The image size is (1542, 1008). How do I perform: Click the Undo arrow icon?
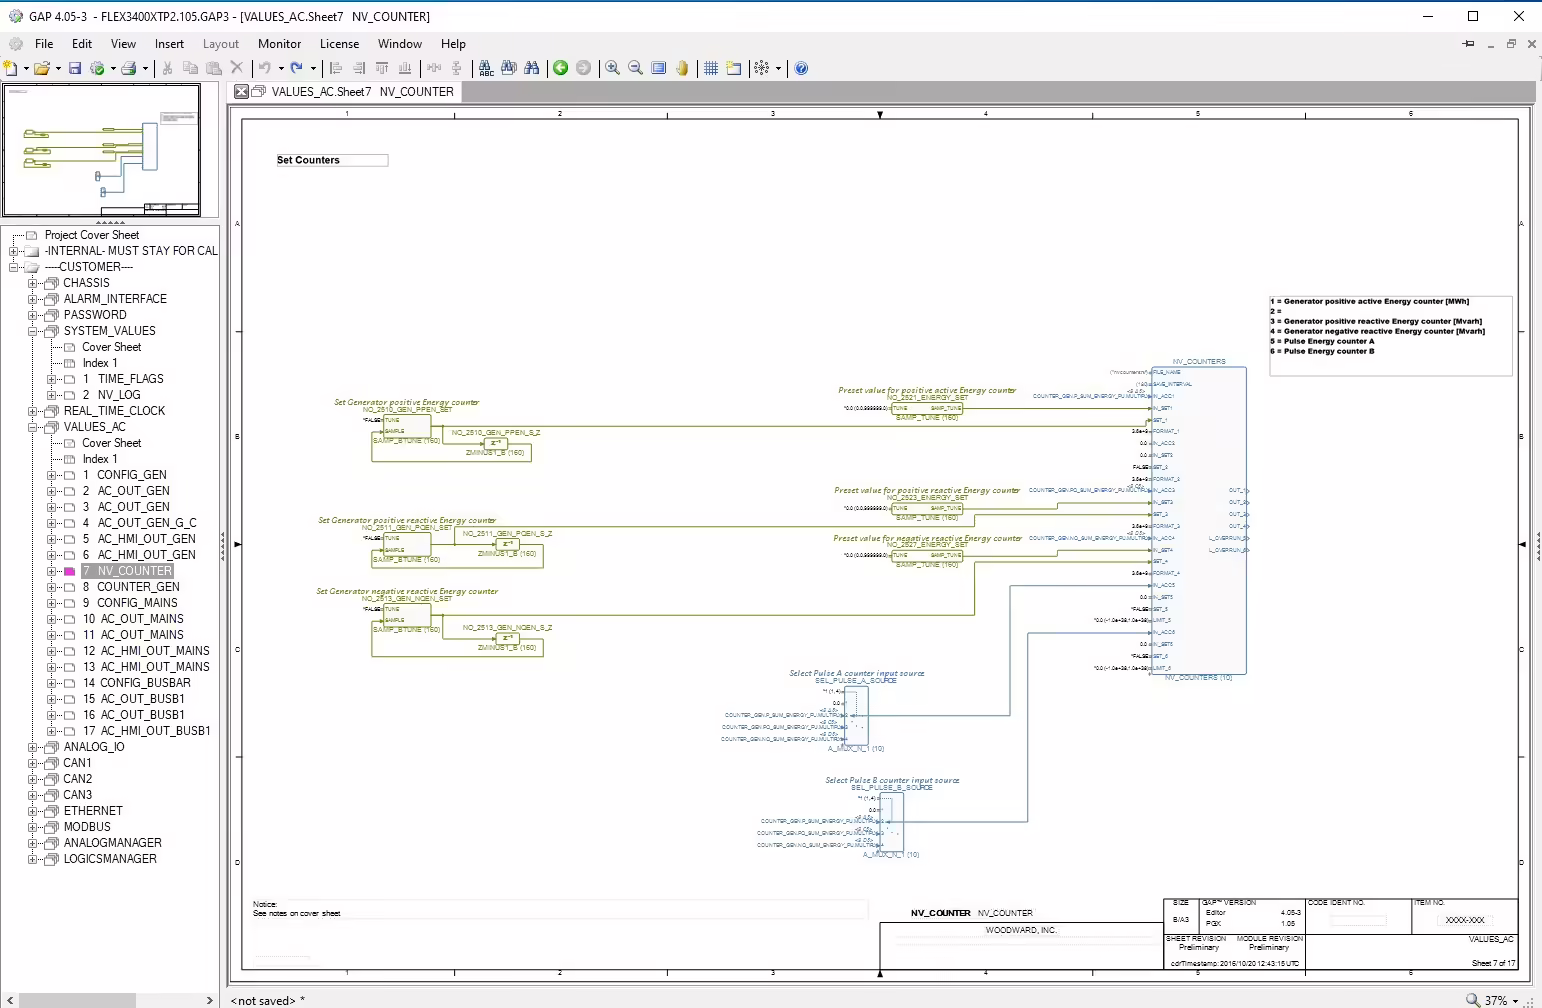click(x=265, y=68)
